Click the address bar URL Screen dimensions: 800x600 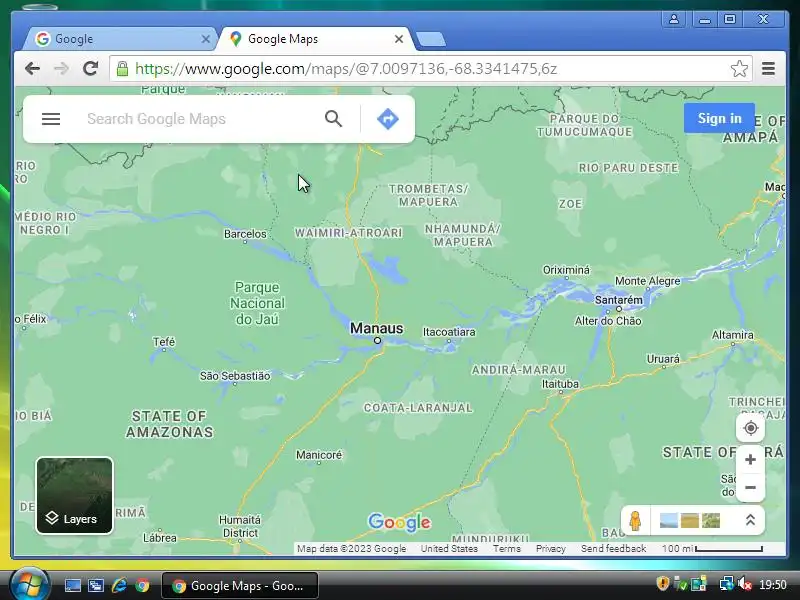point(346,68)
